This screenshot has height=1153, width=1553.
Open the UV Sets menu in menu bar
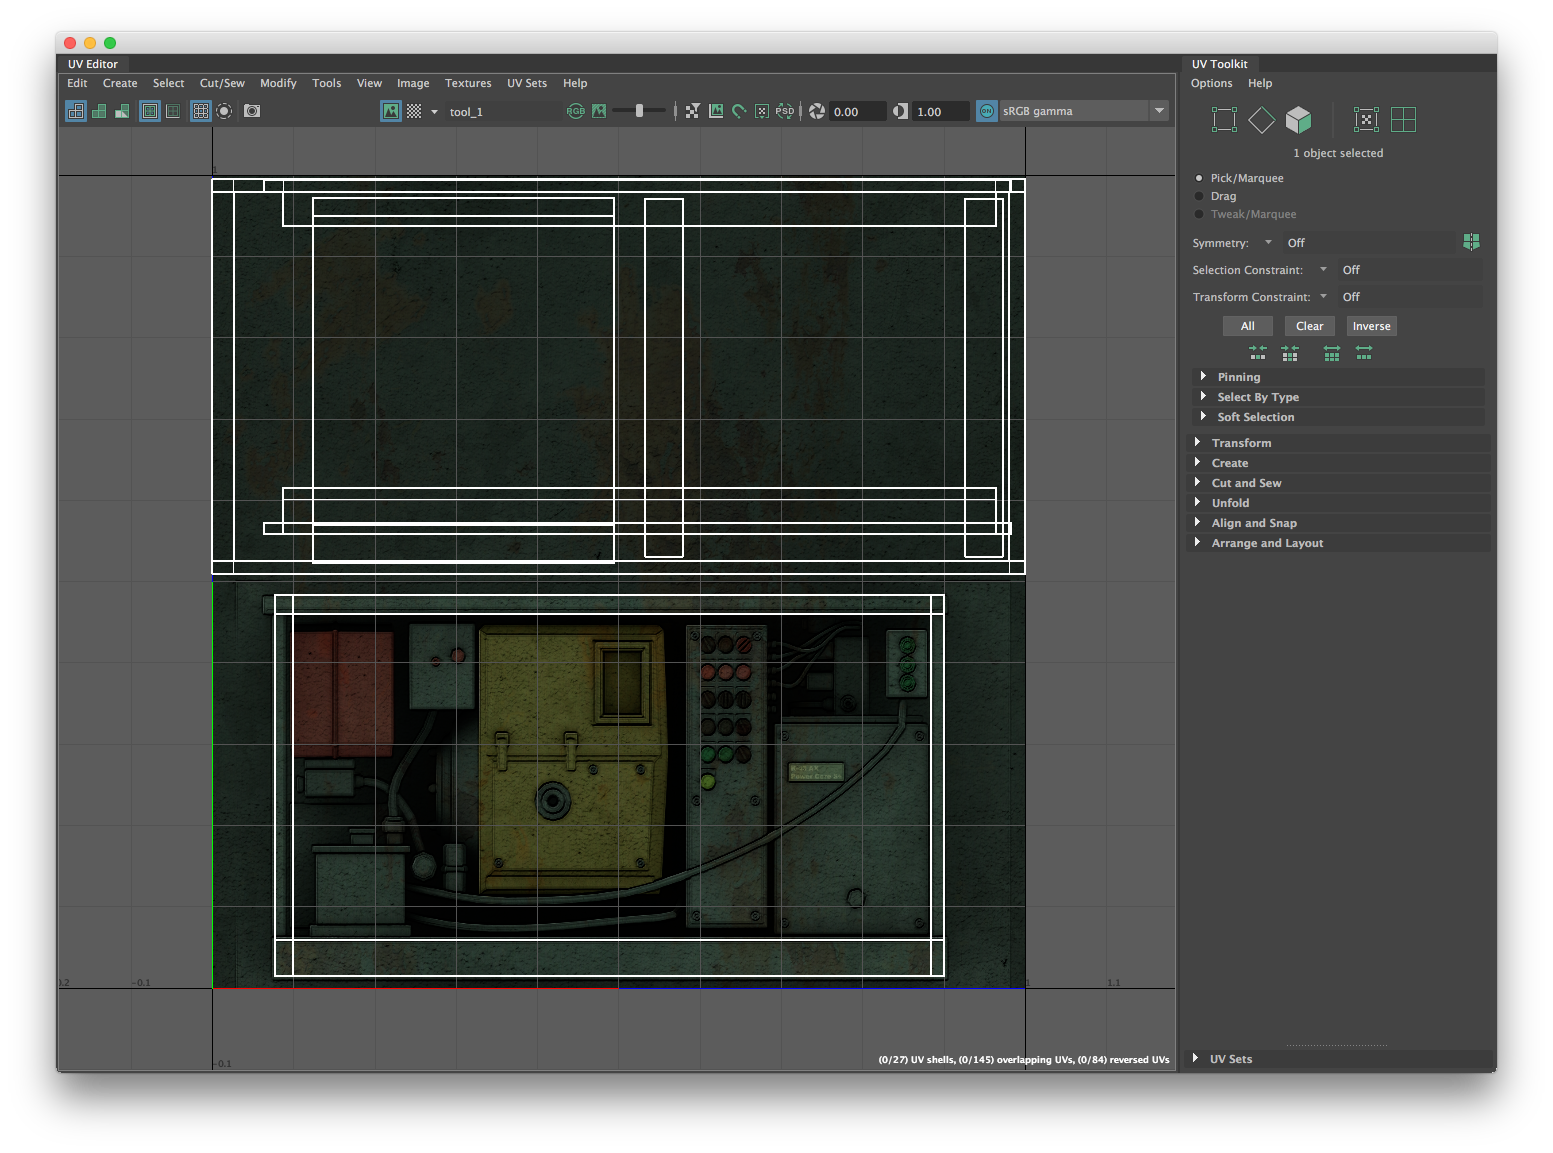tap(527, 83)
